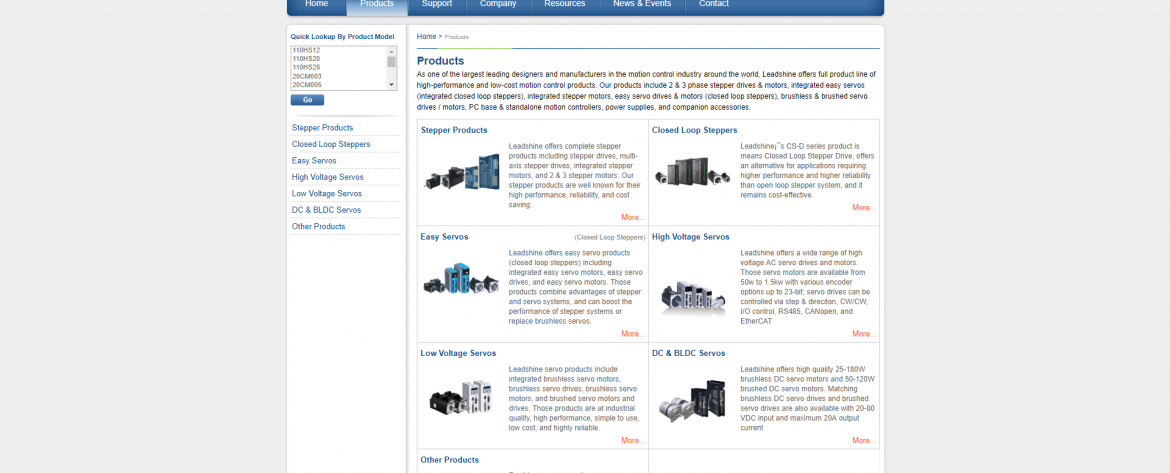Screen dimensions: 1170x473
Task: Open the Closed Loop Steppers product image
Action: click(x=691, y=172)
